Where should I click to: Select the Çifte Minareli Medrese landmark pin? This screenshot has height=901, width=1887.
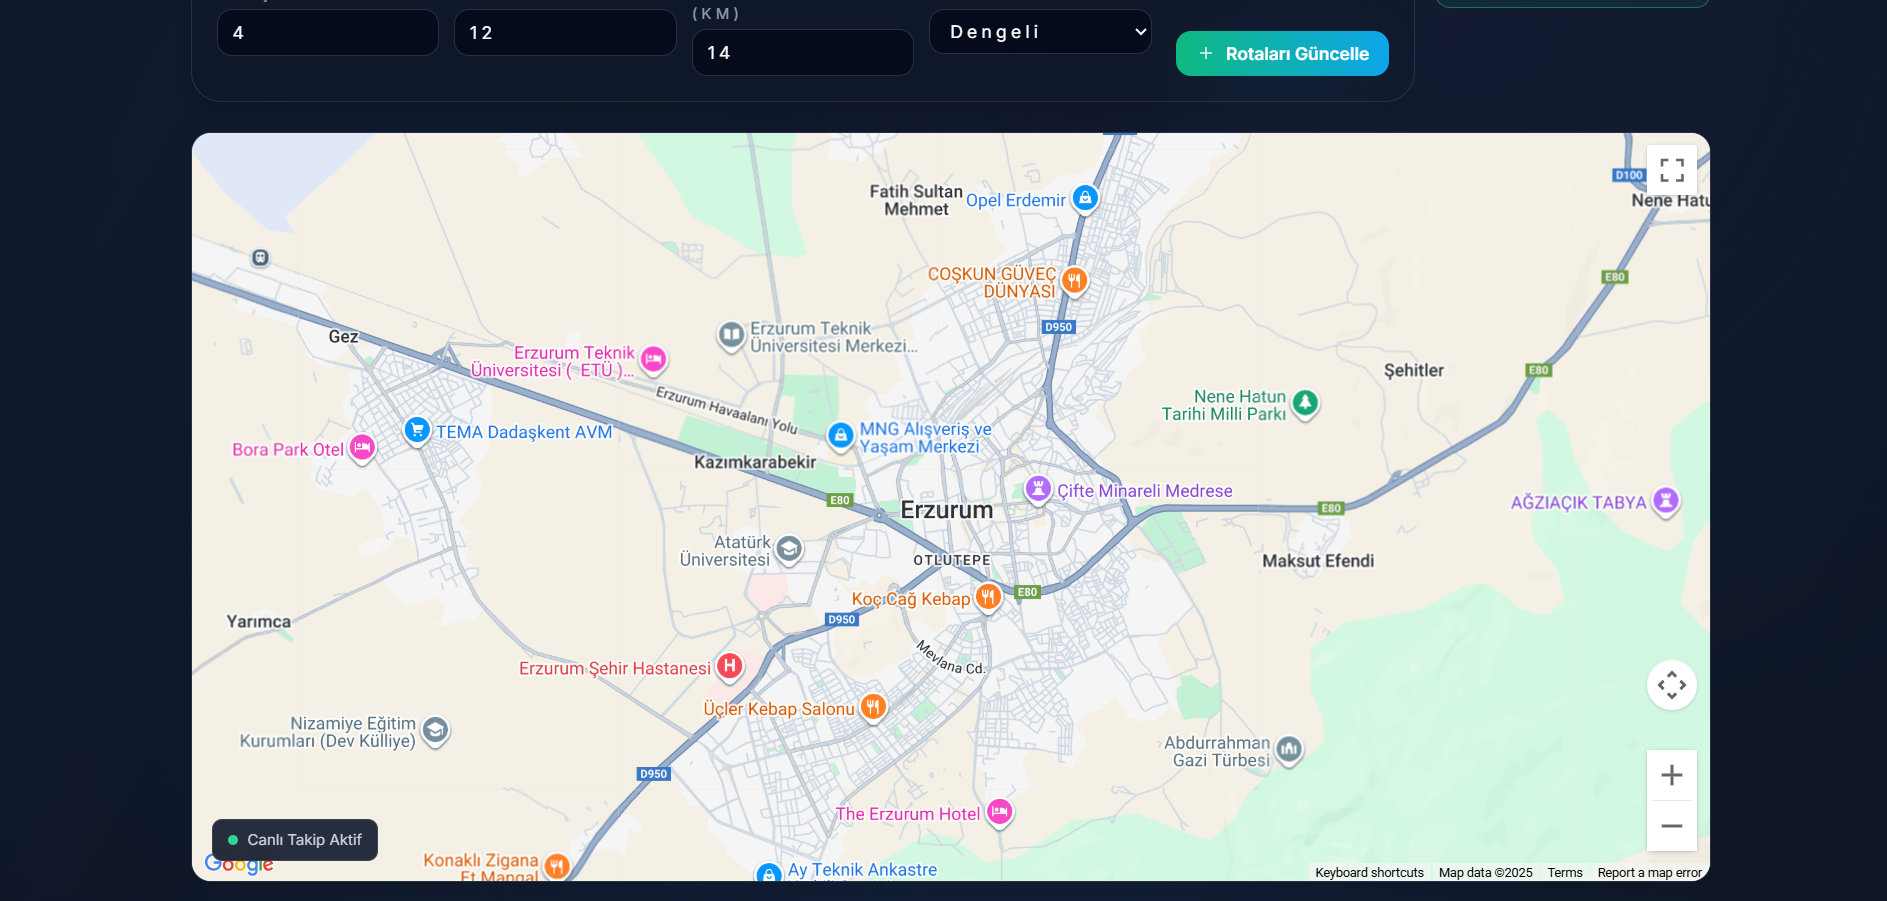click(x=1038, y=489)
